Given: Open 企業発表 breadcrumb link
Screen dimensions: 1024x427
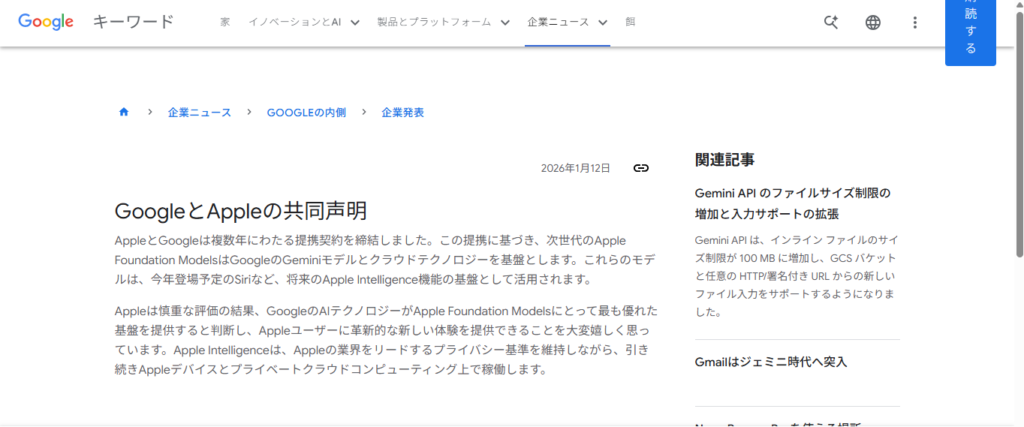Looking at the screenshot, I should click(x=402, y=113).
